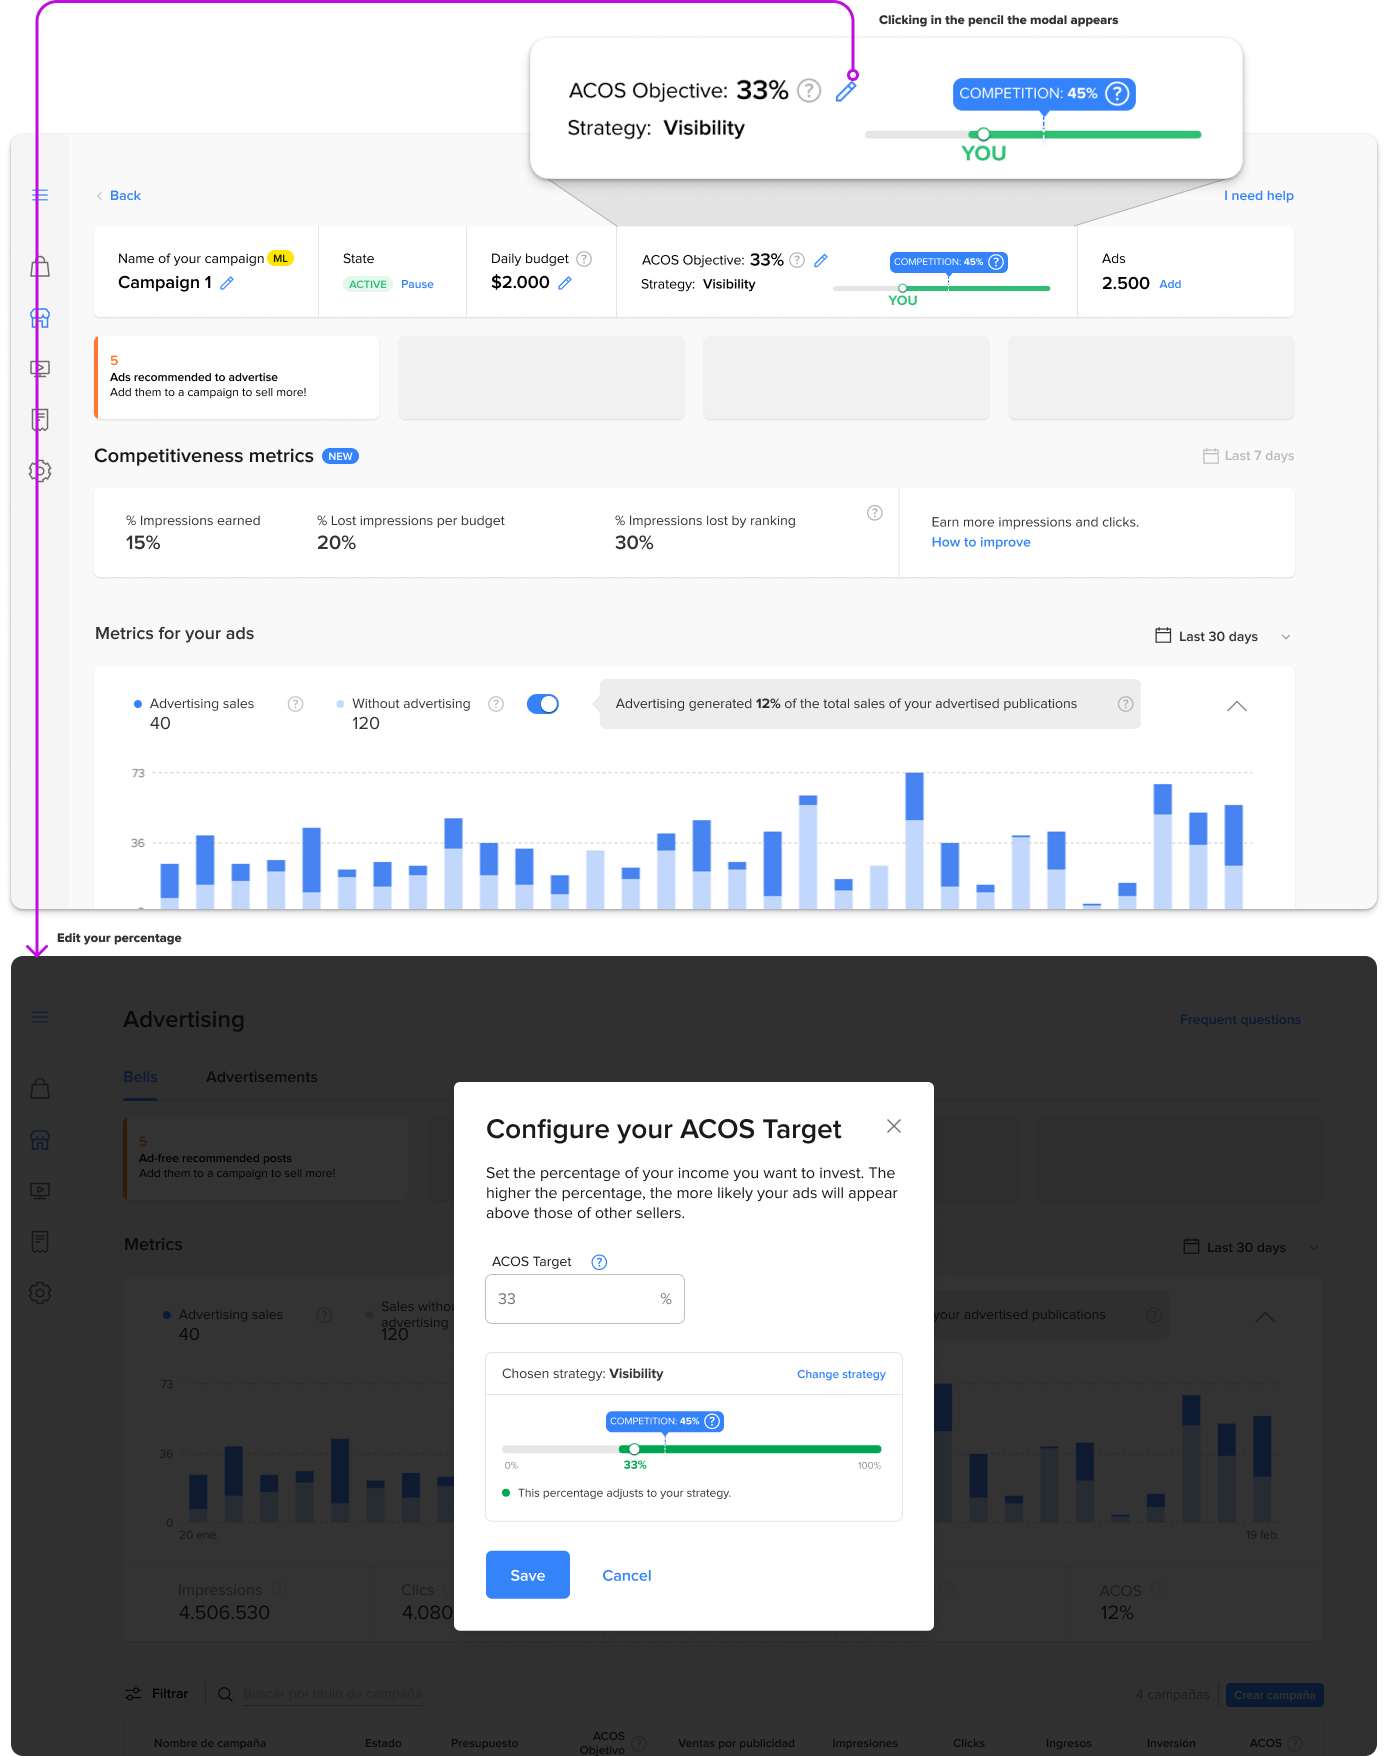Open receipt icon in top sidebar
The height and width of the screenshot is (1756, 1388).
tap(40, 420)
